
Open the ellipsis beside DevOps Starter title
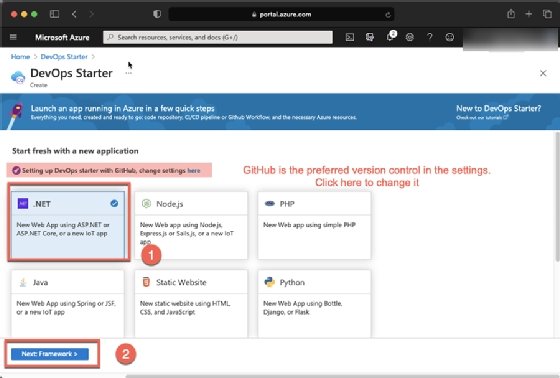tap(129, 73)
